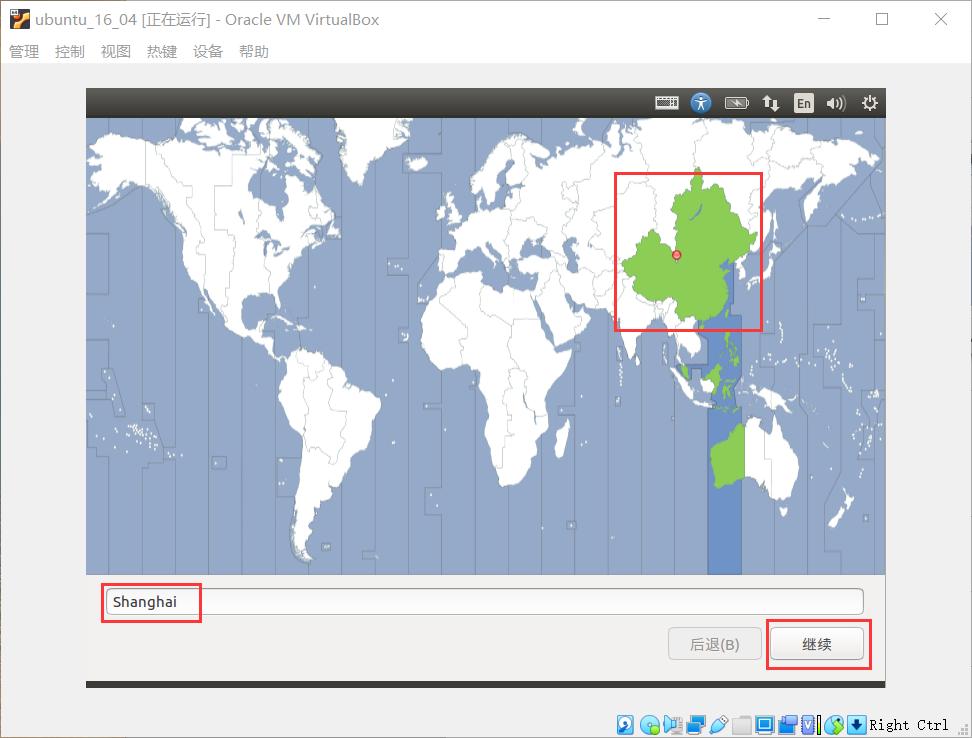Viewport: 972px width, 738px height.
Task: Open the 热键 menu
Action: click(x=162, y=51)
